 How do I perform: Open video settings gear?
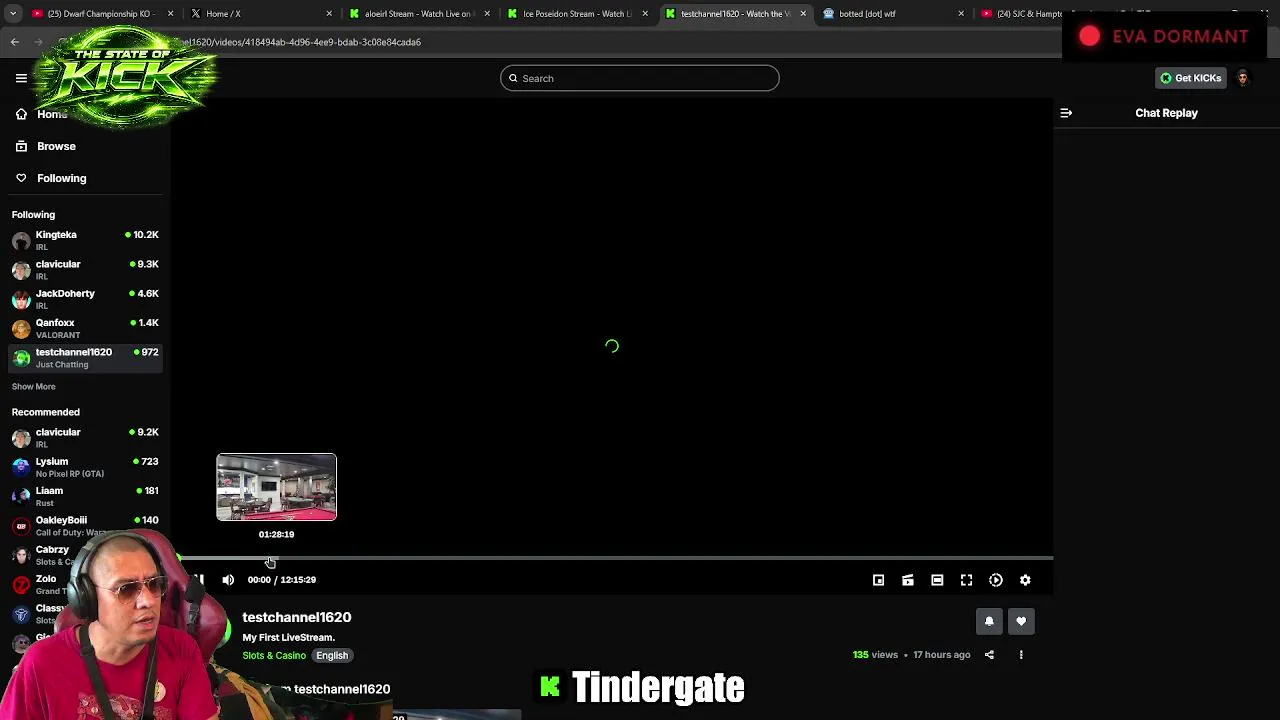[1025, 580]
